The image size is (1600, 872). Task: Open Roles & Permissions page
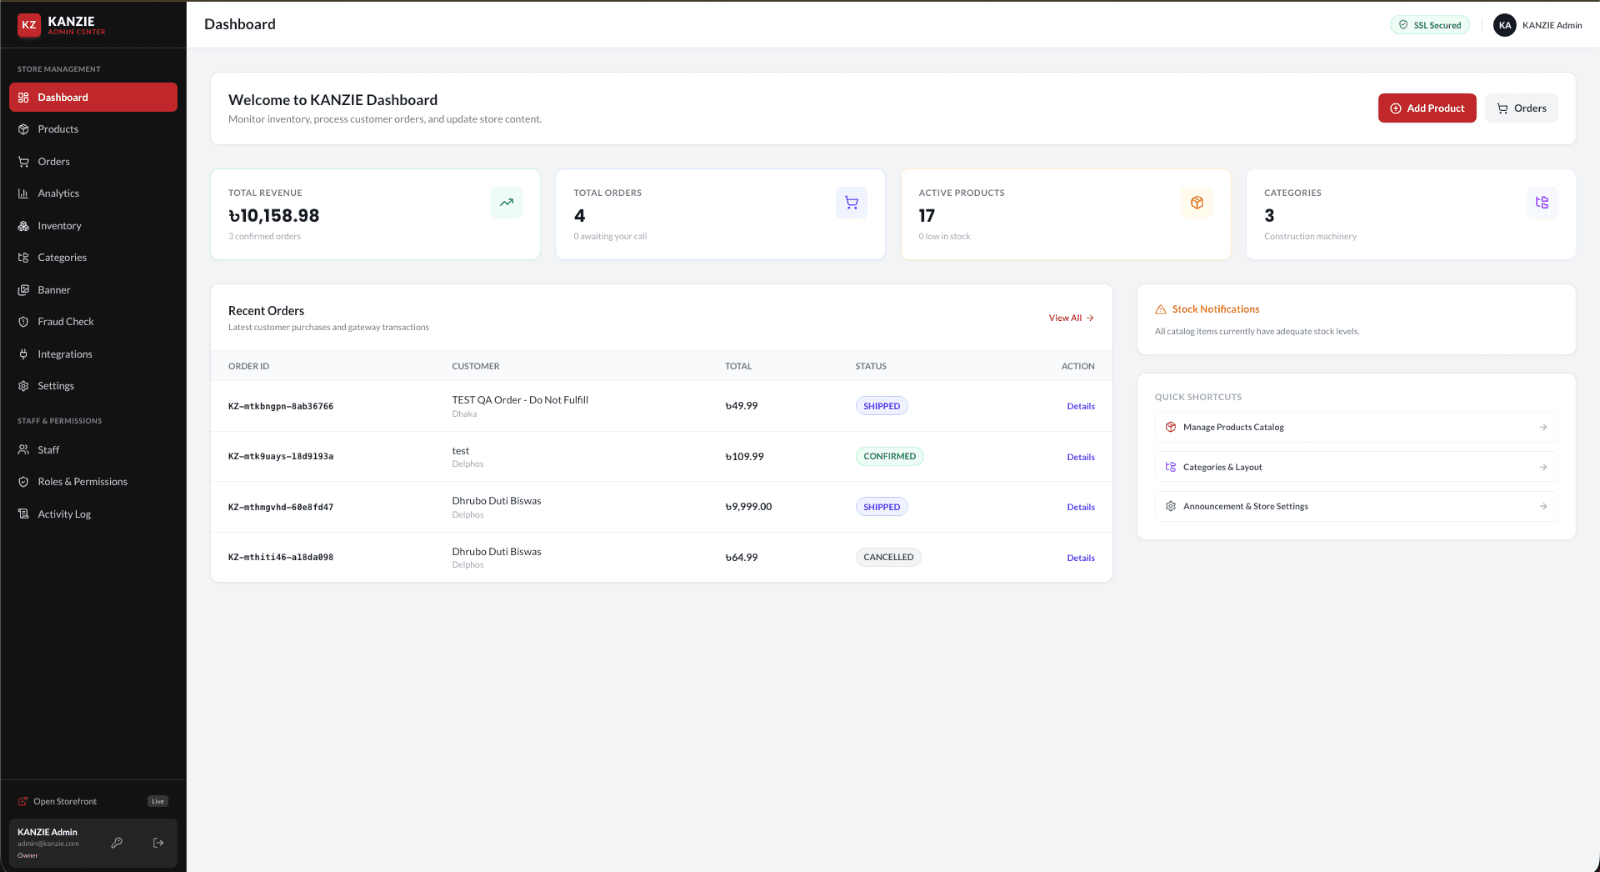click(93, 482)
